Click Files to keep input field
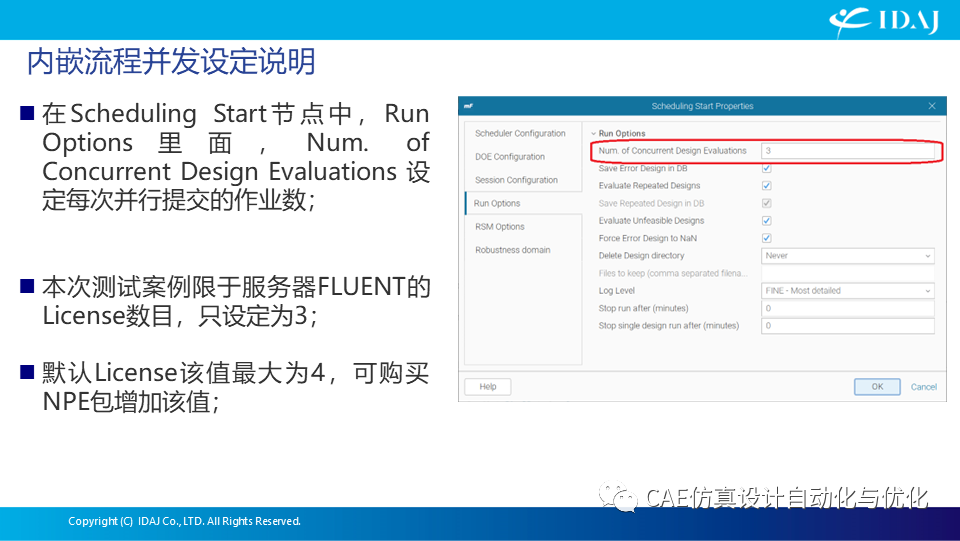960x541 pixels. (x=848, y=273)
